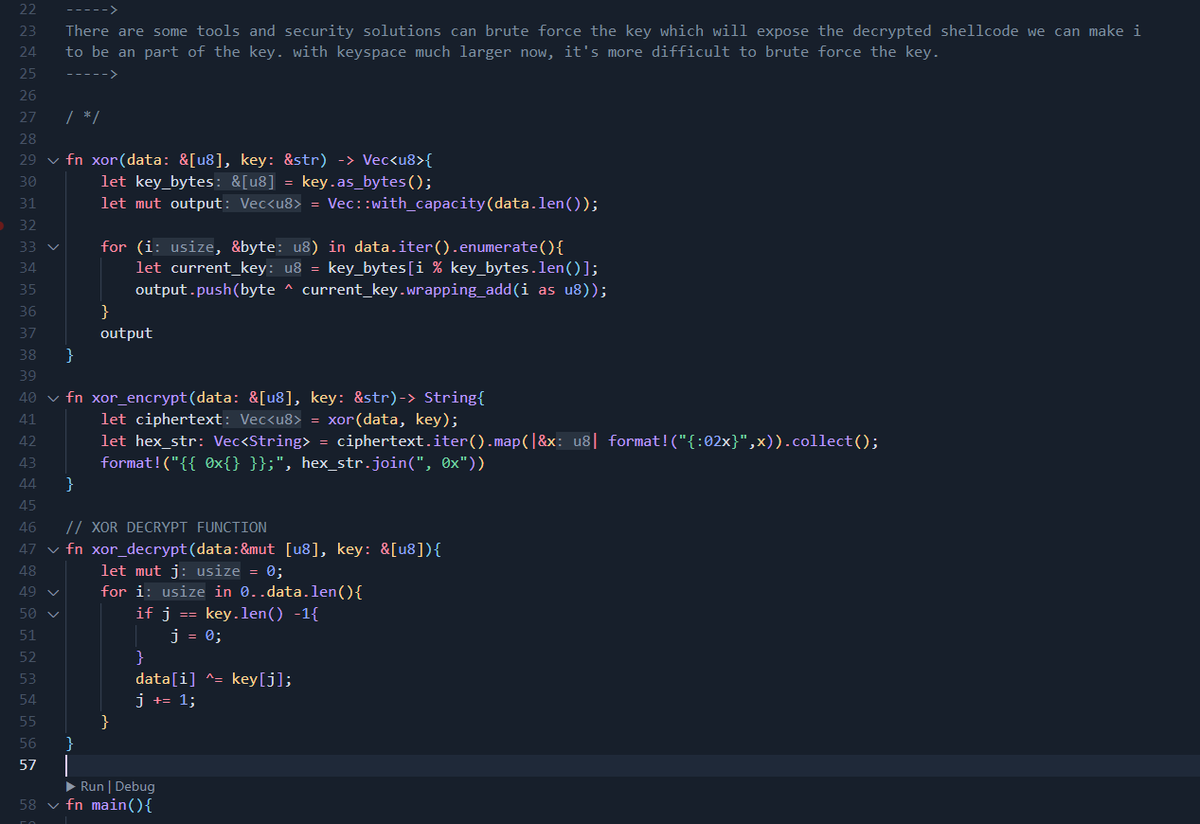Viewport: 1200px width, 824px height.
Task: Click the 'key_bytes.len()' expression on line 34
Action: (x=520, y=268)
